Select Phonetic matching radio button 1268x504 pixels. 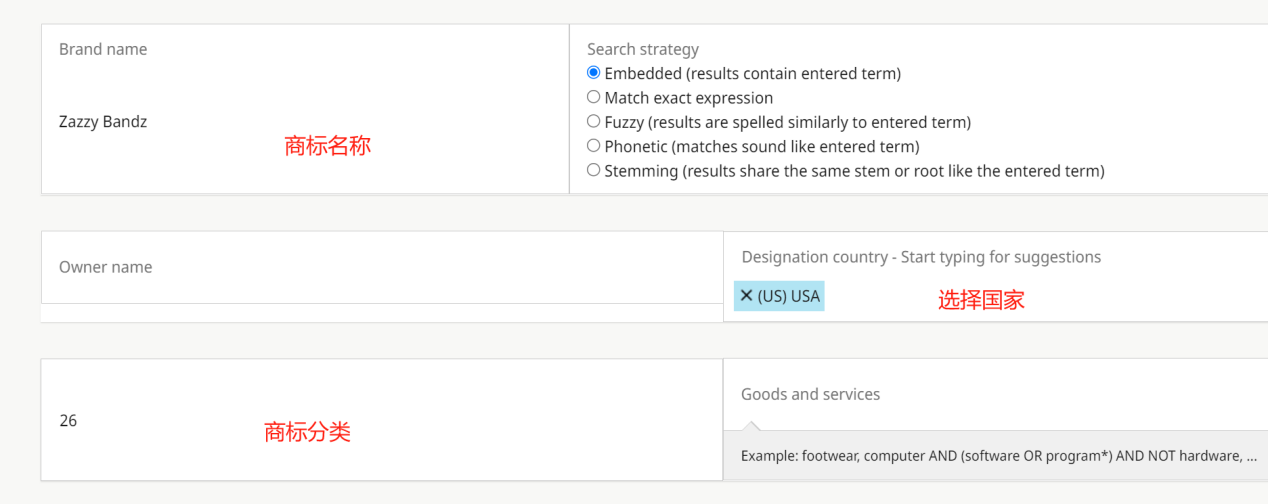tap(594, 146)
